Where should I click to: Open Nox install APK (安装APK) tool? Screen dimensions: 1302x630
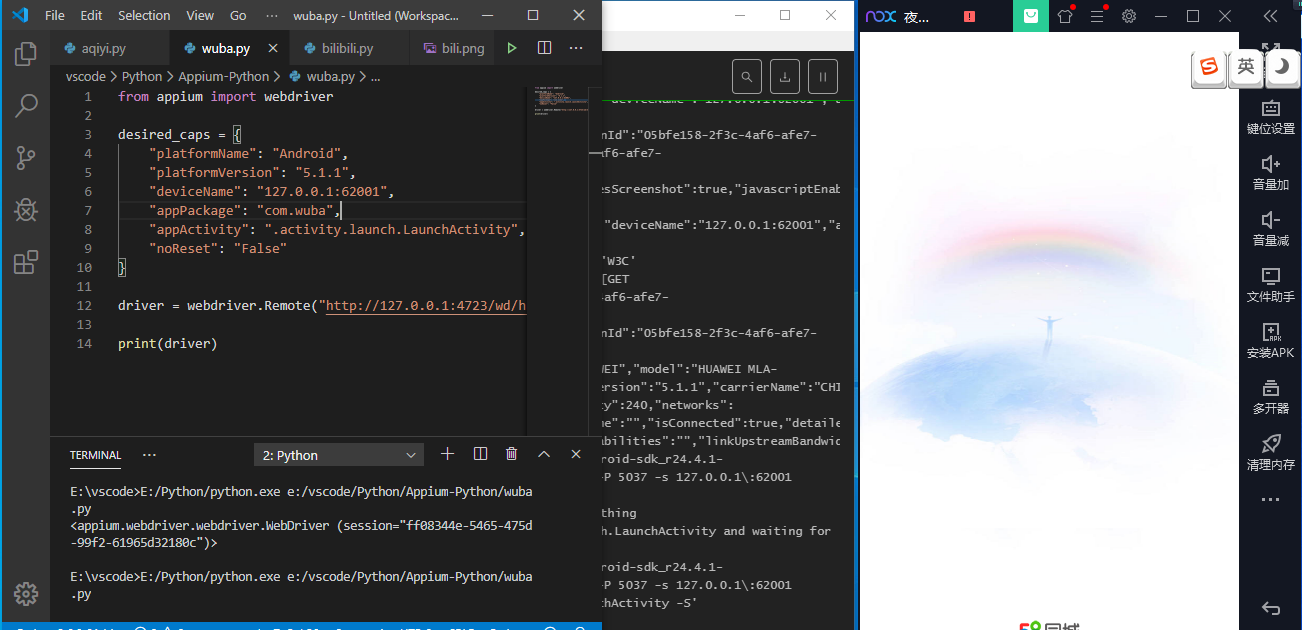pyautogui.click(x=1271, y=340)
